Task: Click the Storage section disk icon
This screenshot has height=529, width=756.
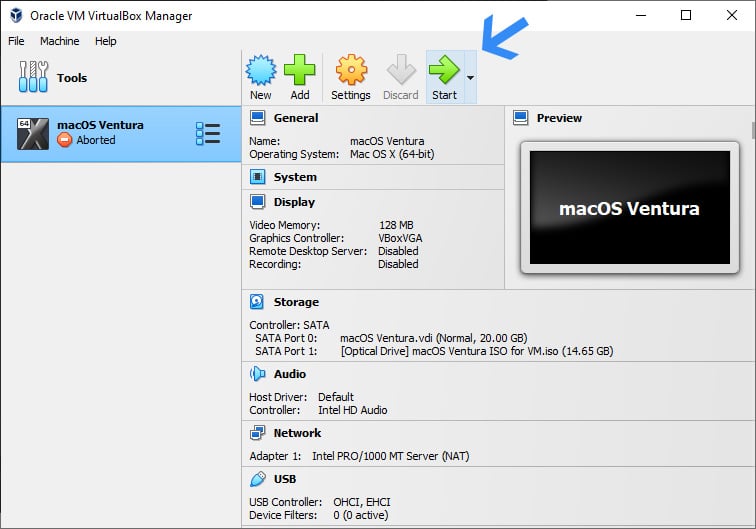Action: (x=257, y=302)
